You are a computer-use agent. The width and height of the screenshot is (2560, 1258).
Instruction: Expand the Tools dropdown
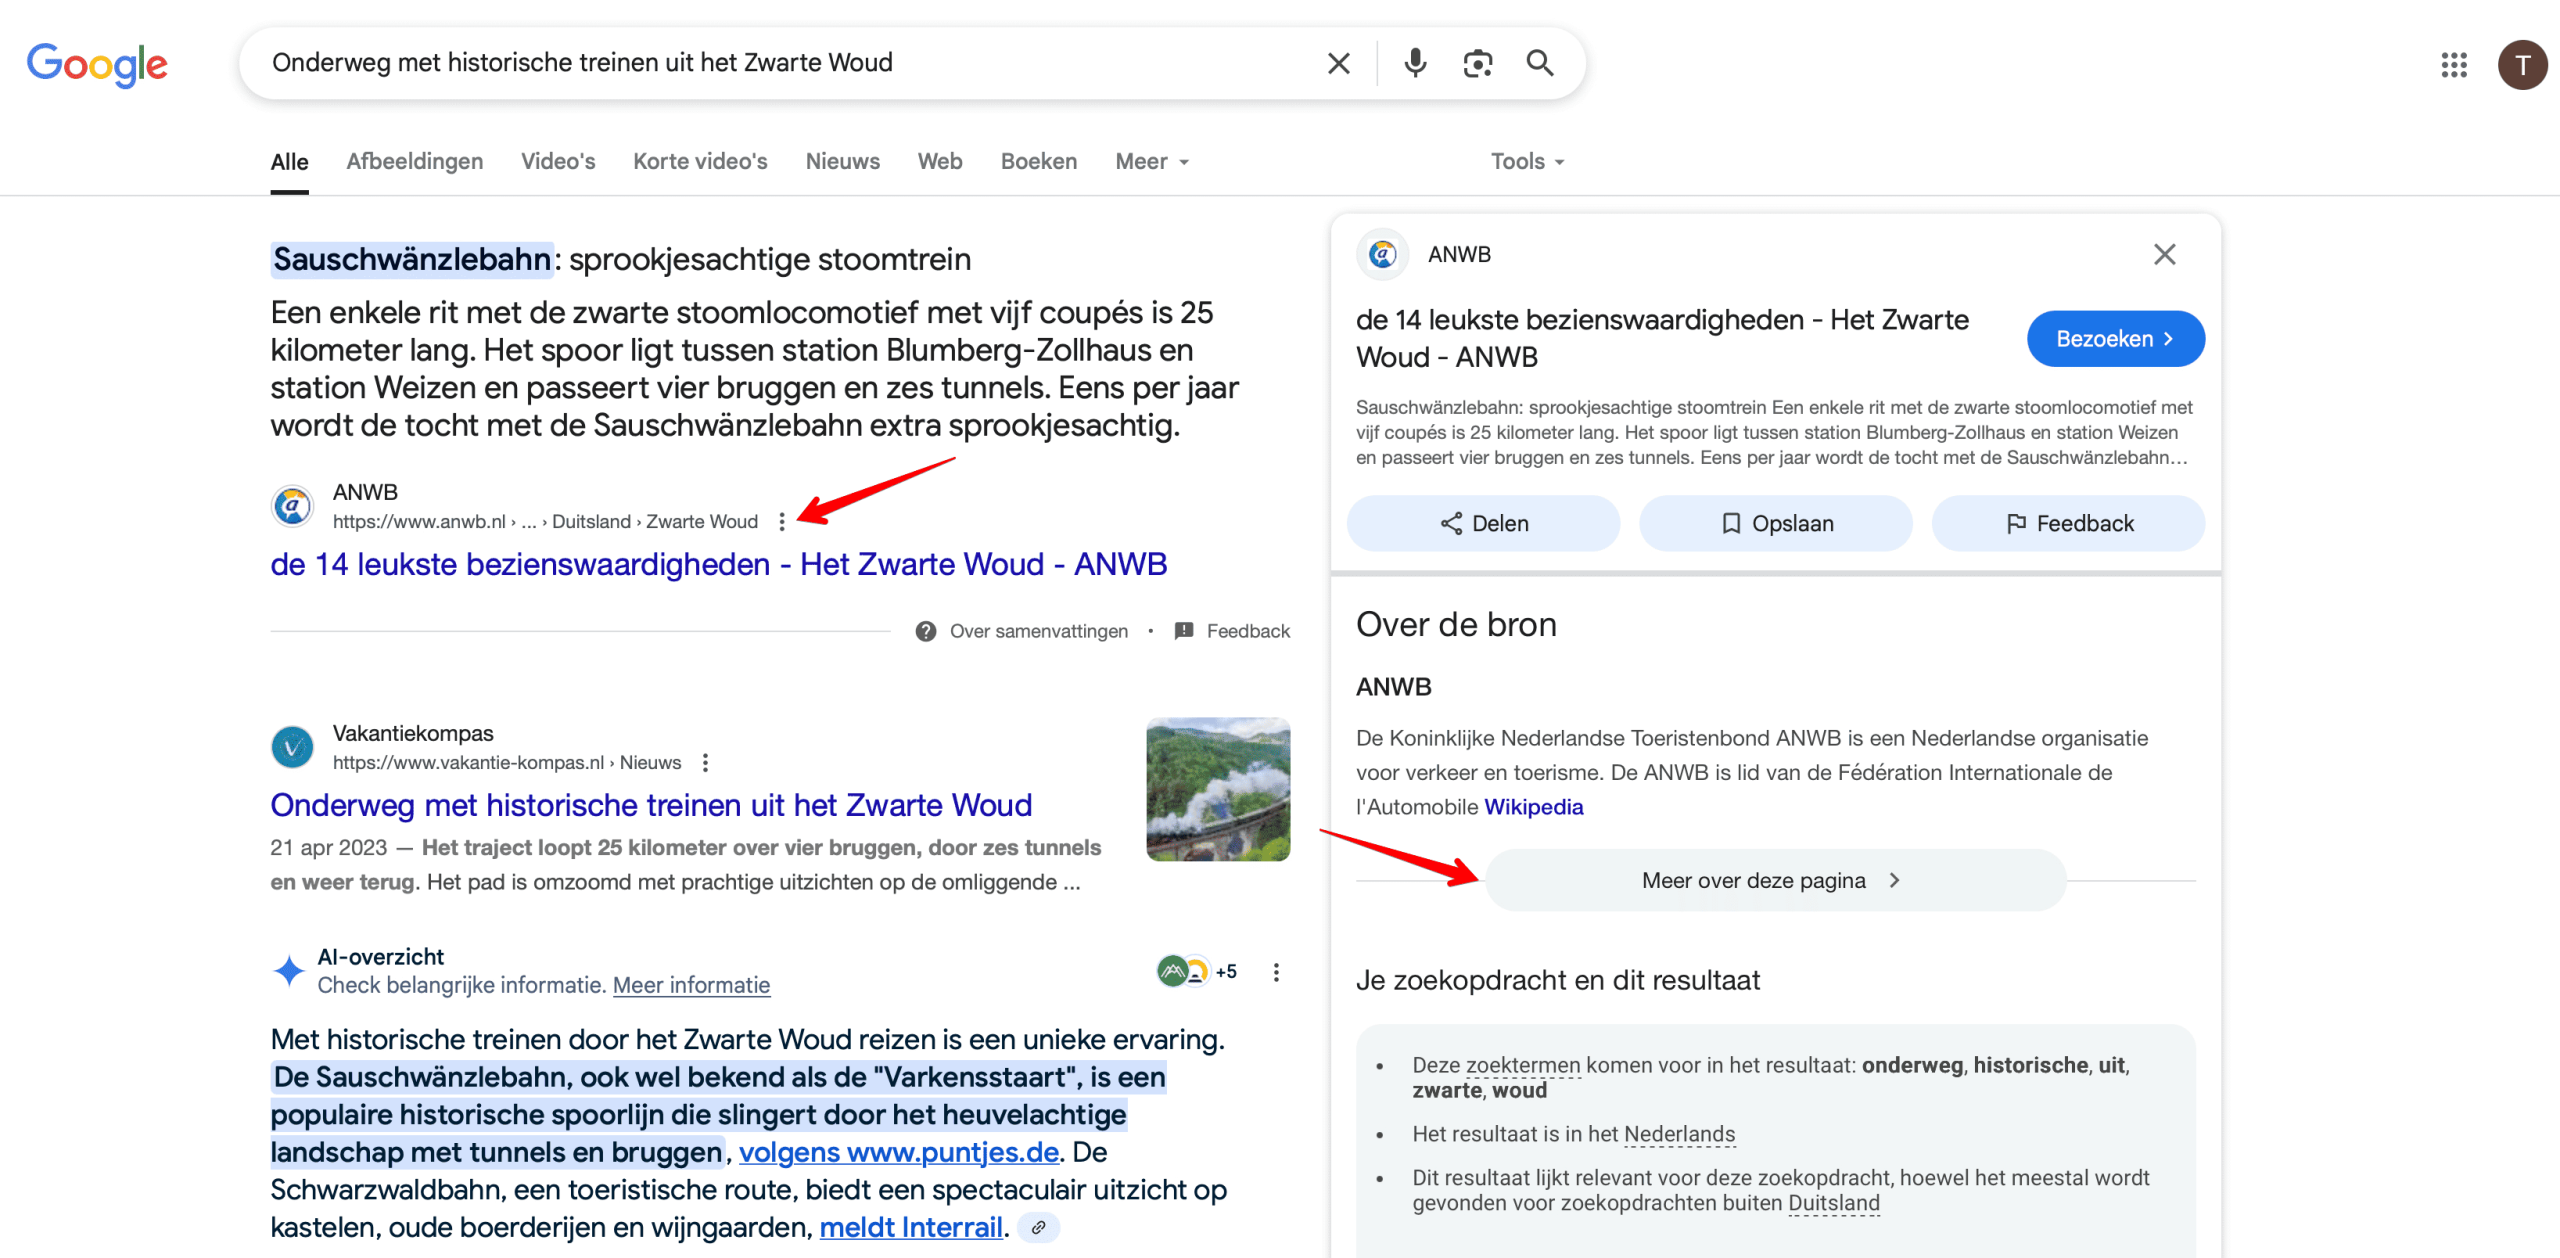tap(1527, 161)
